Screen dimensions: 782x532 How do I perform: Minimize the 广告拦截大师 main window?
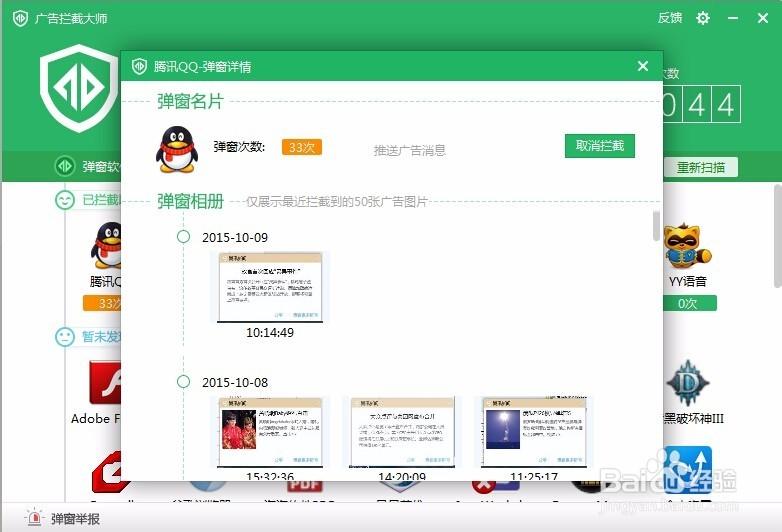pyautogui.click(x=733, y=18)
